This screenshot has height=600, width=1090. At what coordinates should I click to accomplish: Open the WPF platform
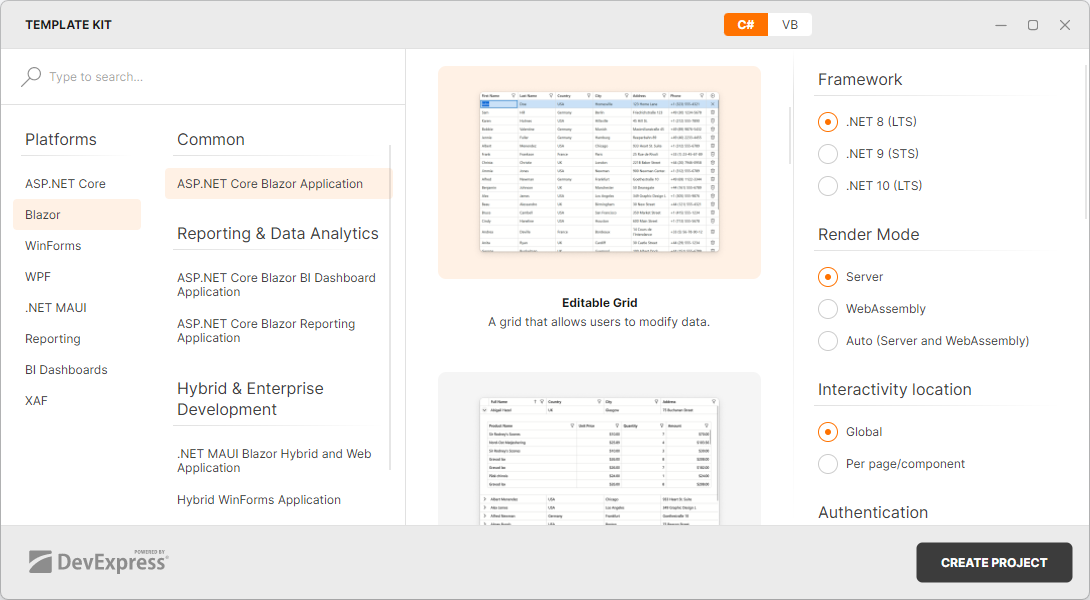(x=38, y=277)
